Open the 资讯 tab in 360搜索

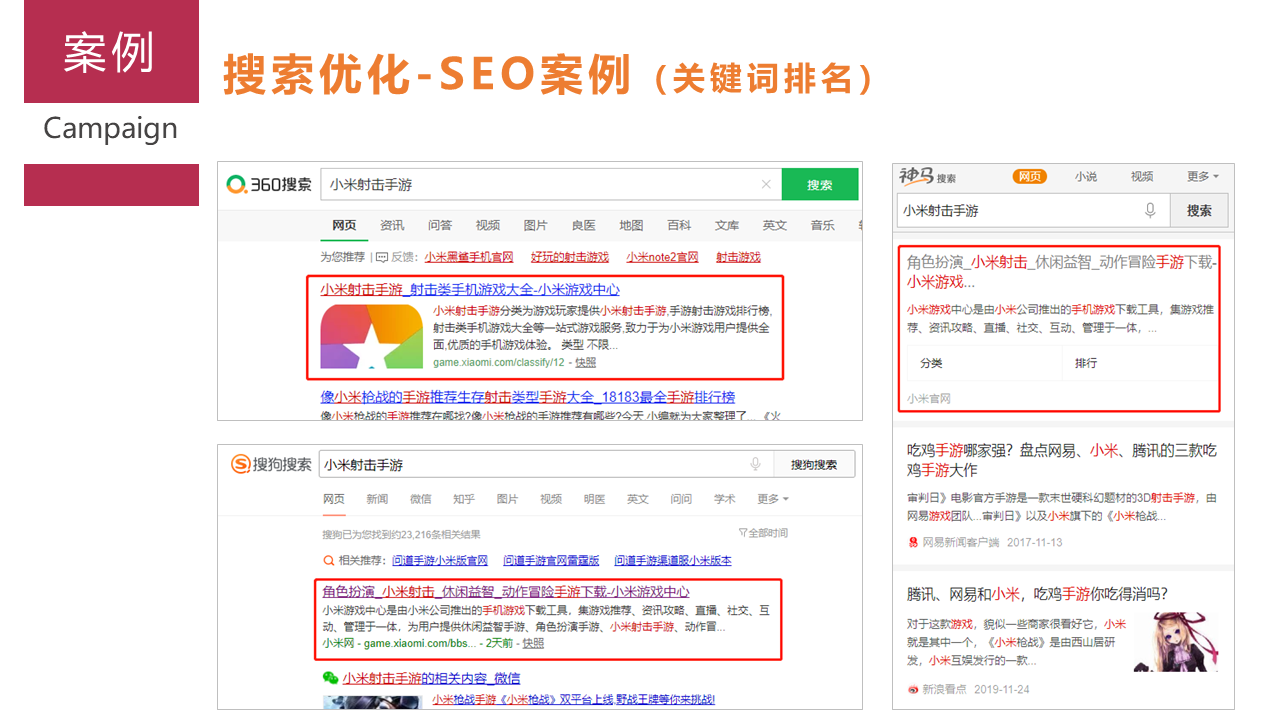(x=392, y=225)
